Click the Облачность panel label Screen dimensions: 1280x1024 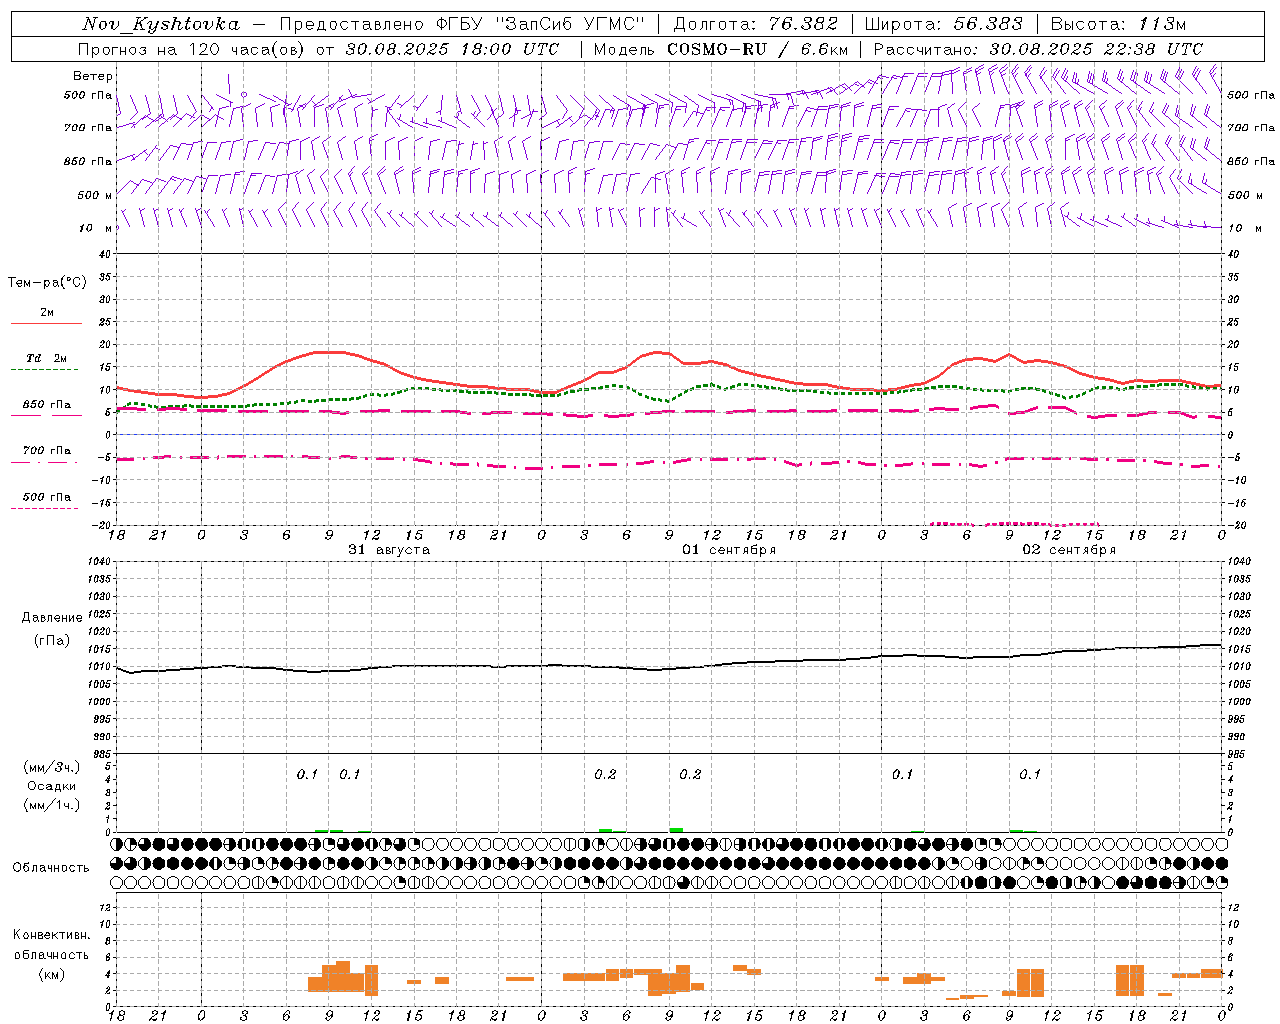coord(51,868)
